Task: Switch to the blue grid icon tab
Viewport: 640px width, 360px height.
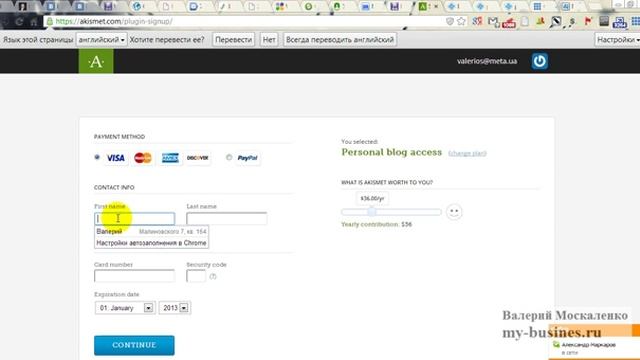Action: tap(542, 7)
